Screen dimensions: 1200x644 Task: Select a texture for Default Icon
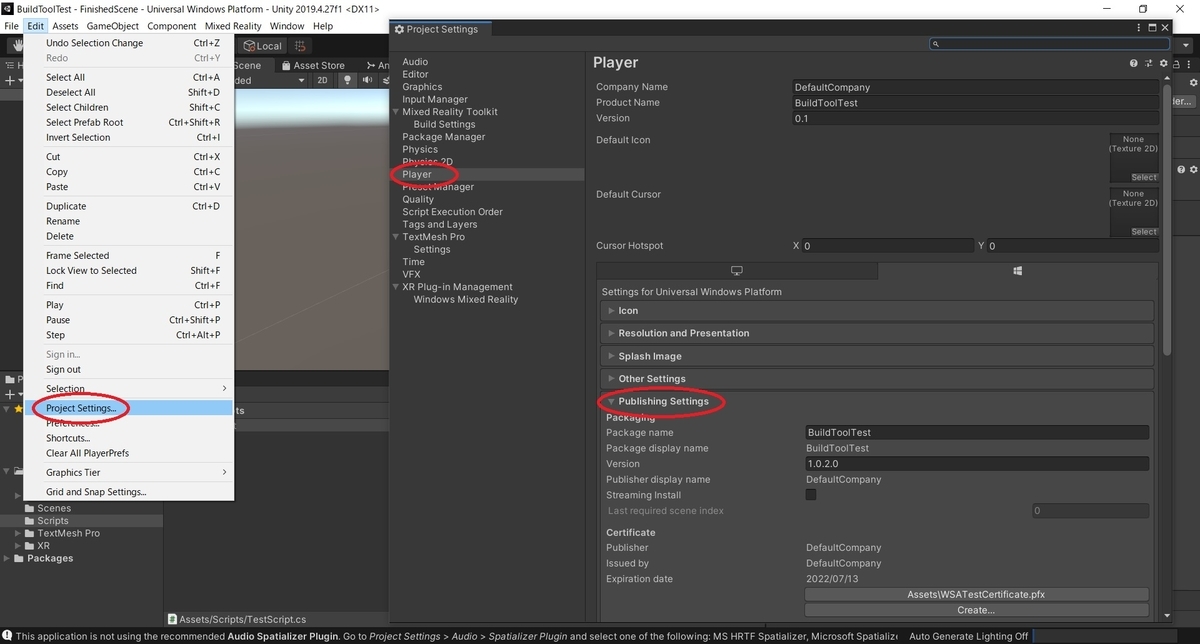(1144, 177)
